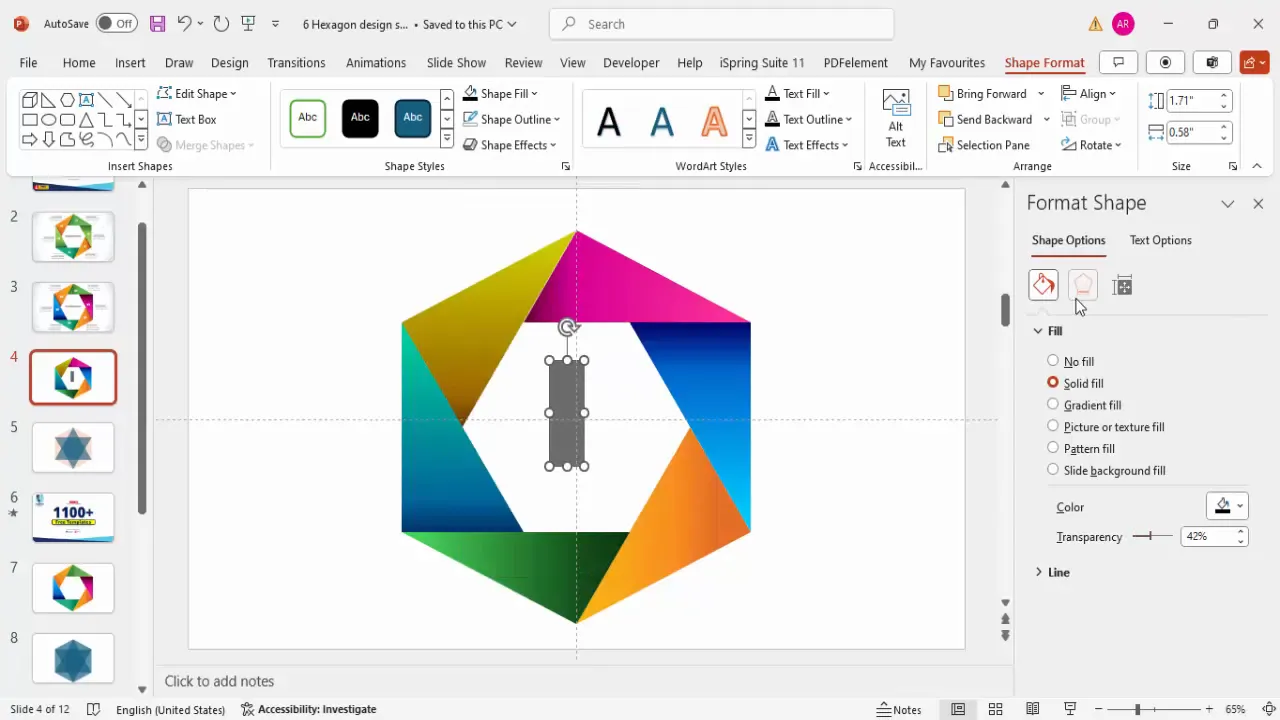This screenshot has width=1280, height=720.
Task: Open Shape Fill dropdown
Action: click(x=500, y=93)
